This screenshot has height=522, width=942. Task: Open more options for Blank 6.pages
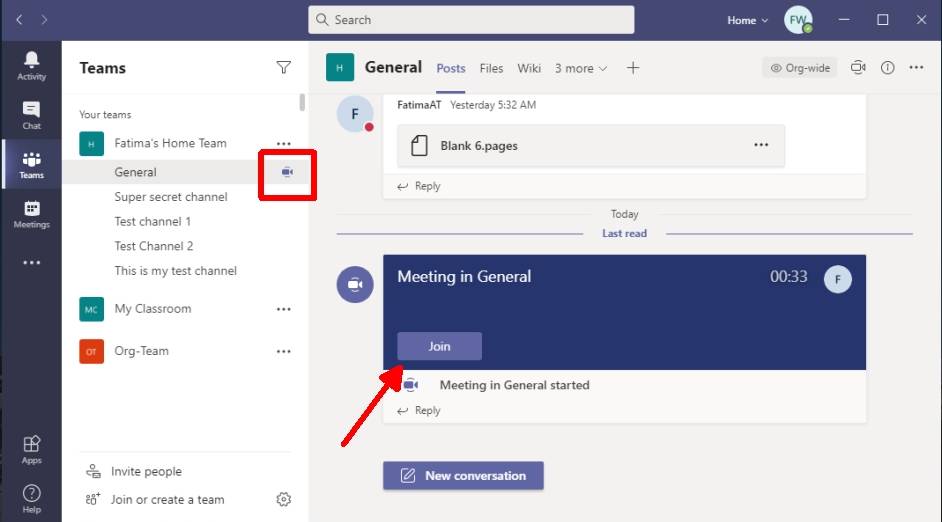point(761,145)
